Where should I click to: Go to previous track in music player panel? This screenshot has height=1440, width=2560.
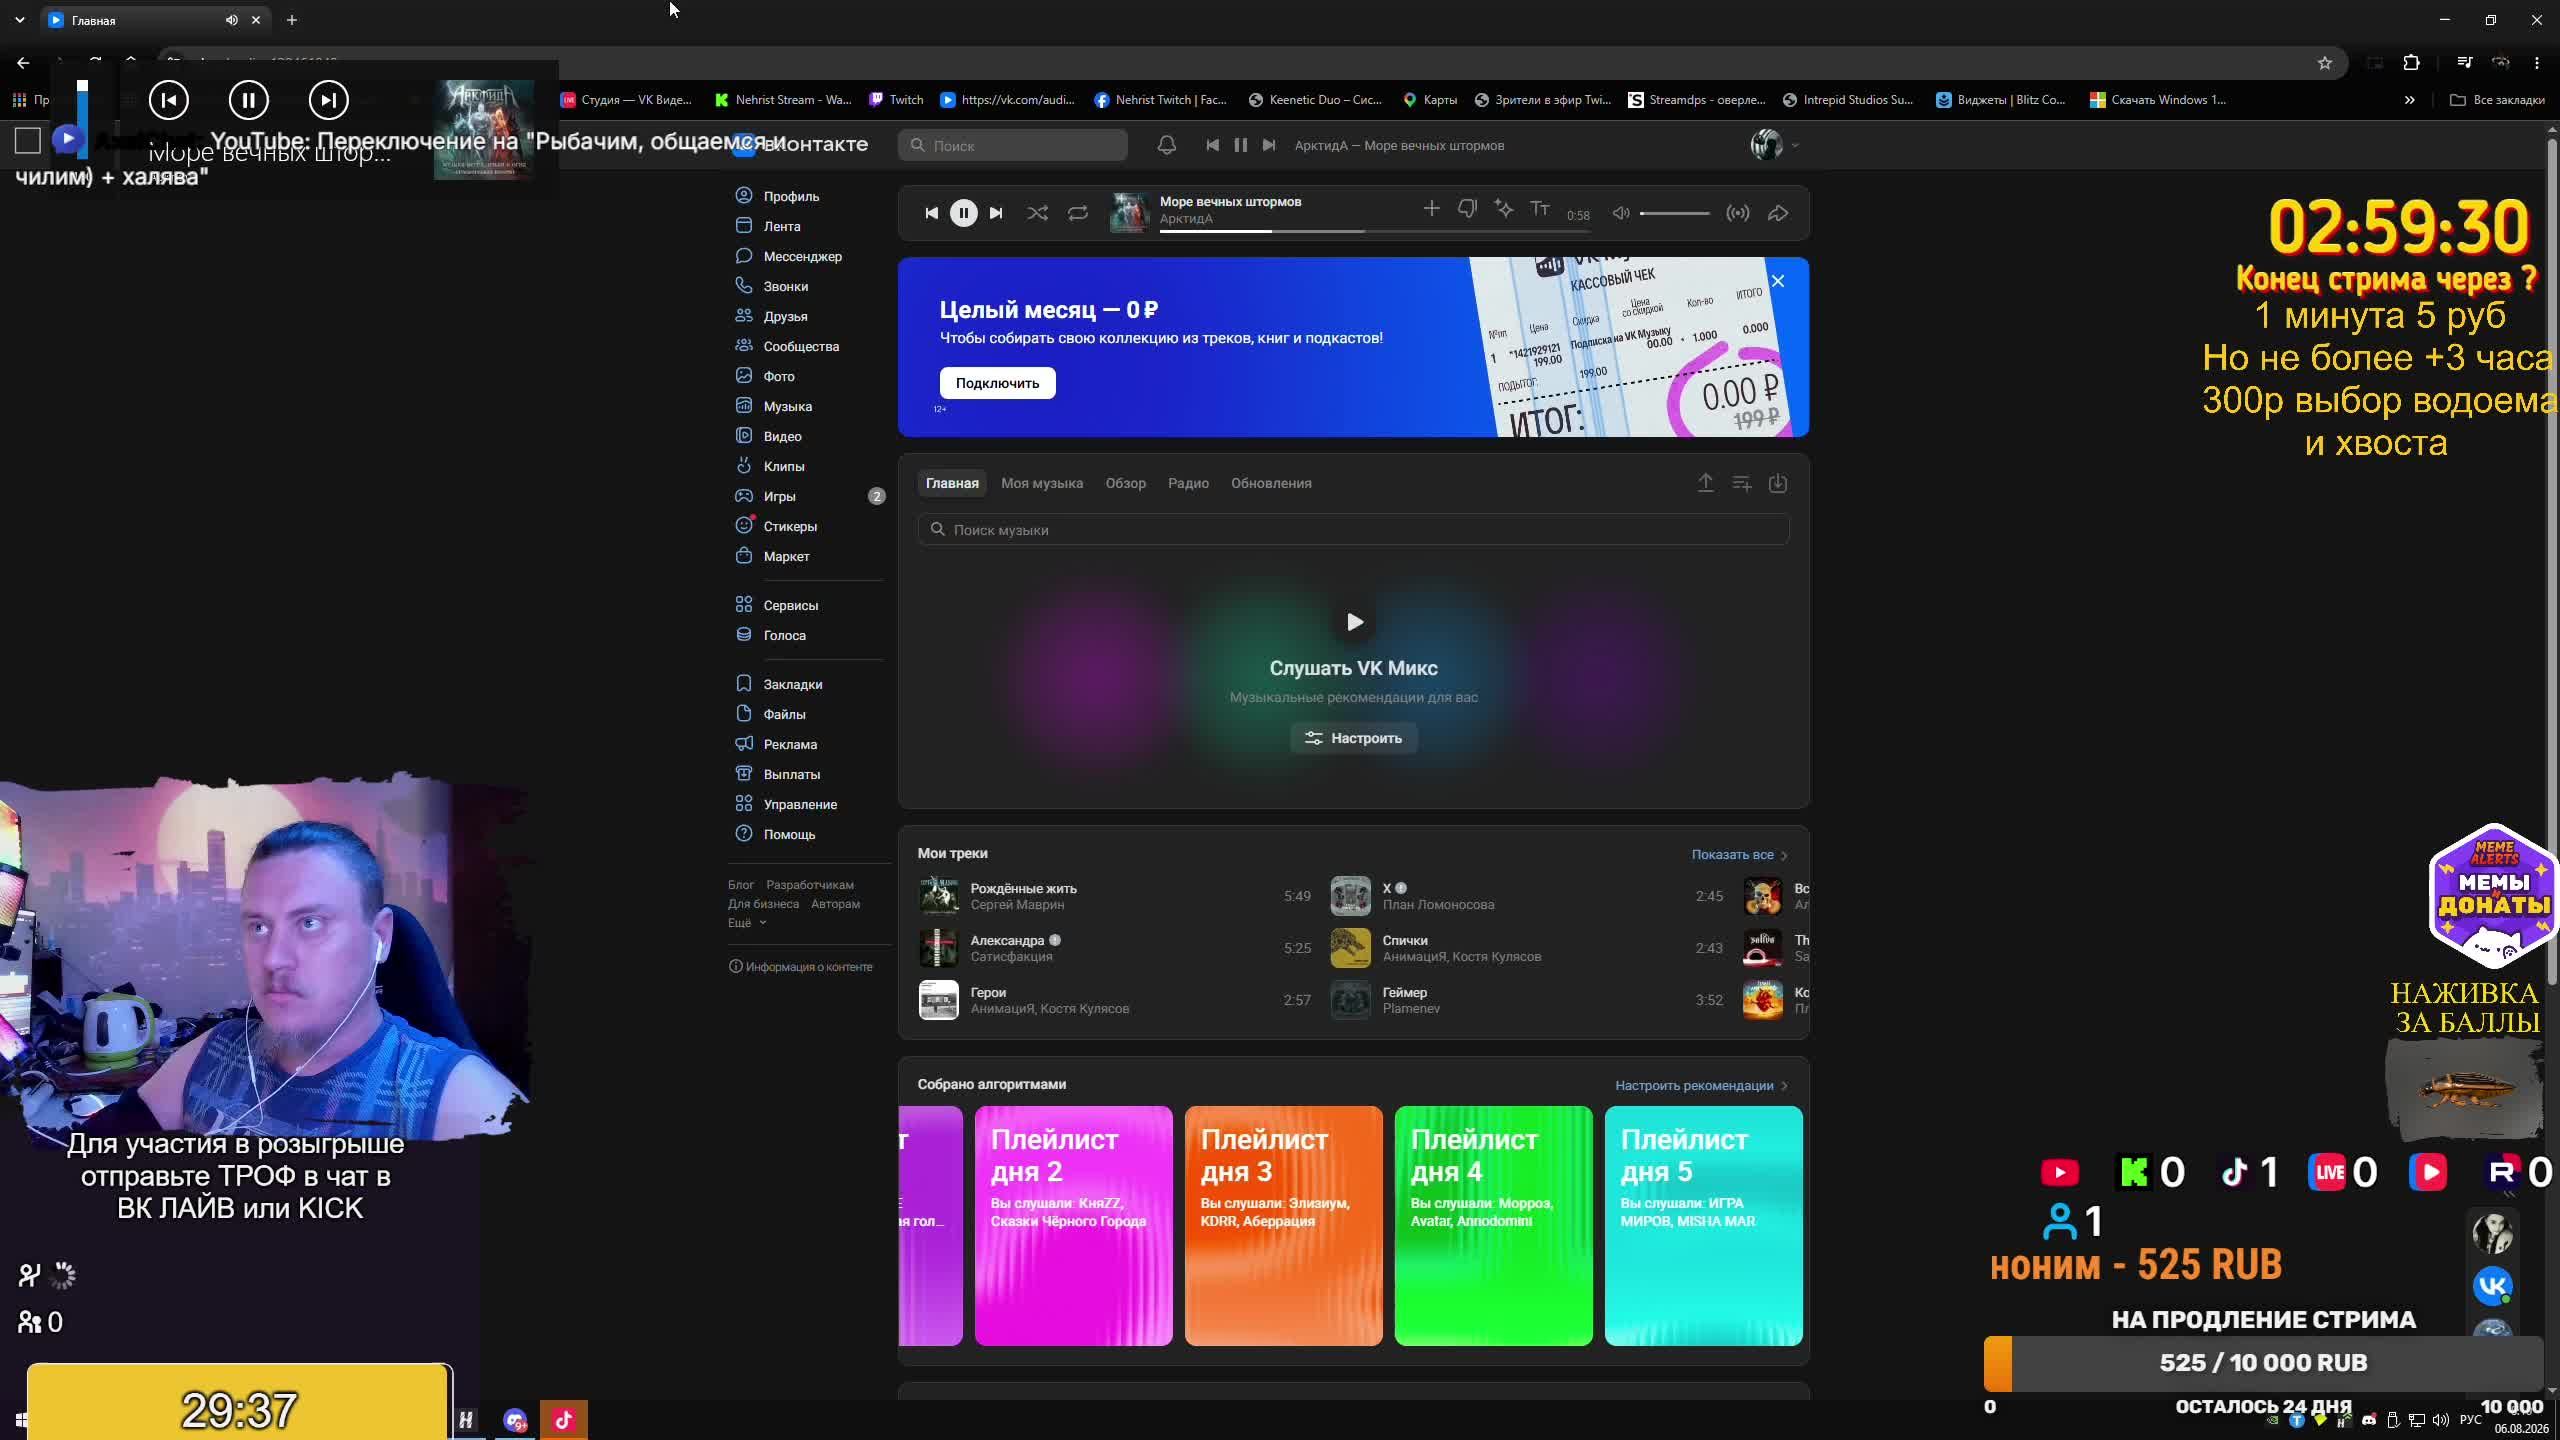pos(931,213)
